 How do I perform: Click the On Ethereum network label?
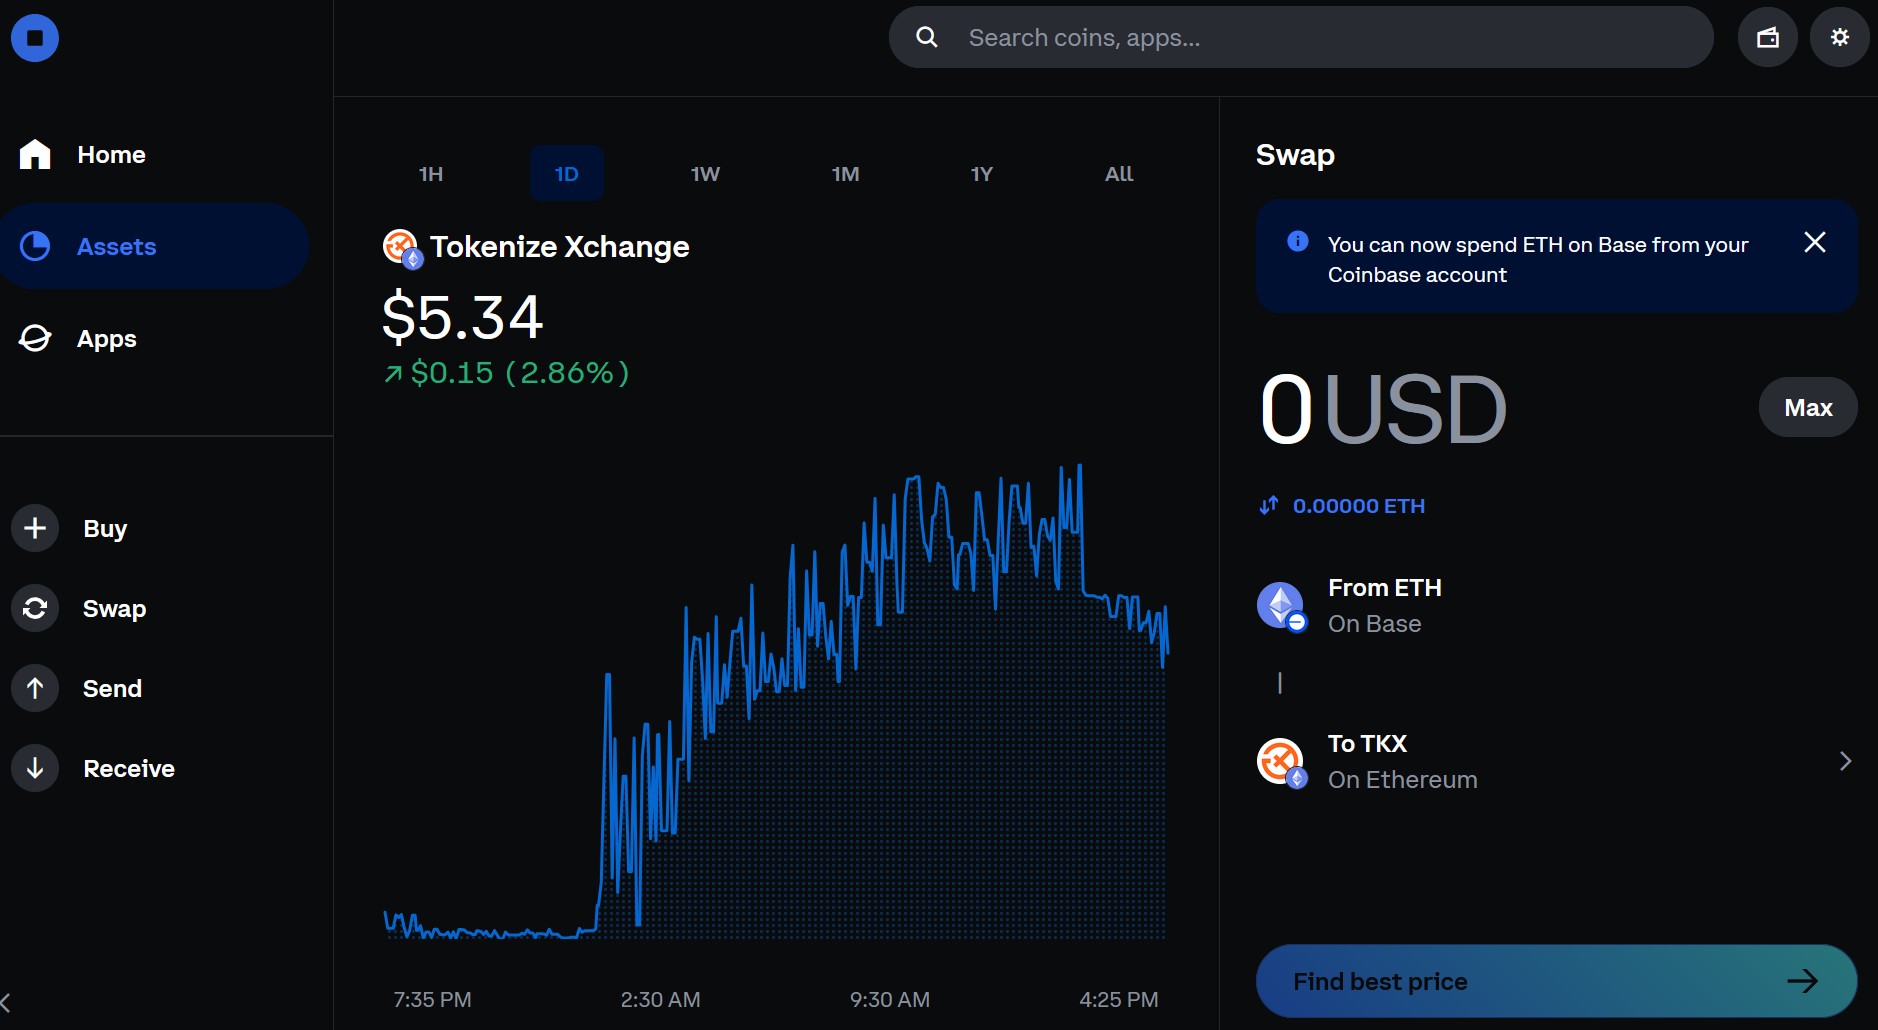click(x=1402, y=780)
